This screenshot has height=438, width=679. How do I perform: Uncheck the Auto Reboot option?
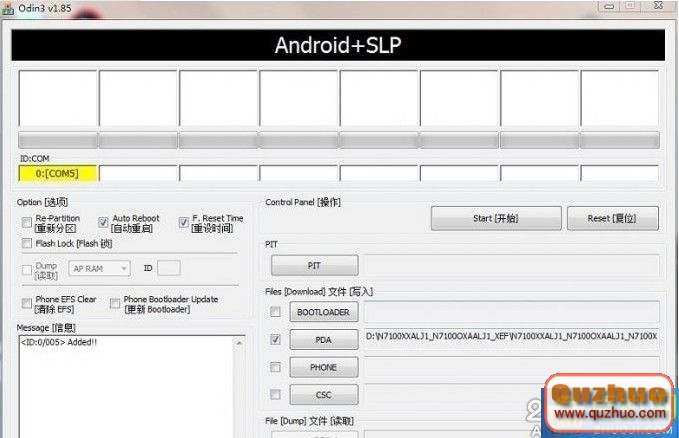pyautogui.click(x=103, y=223)
